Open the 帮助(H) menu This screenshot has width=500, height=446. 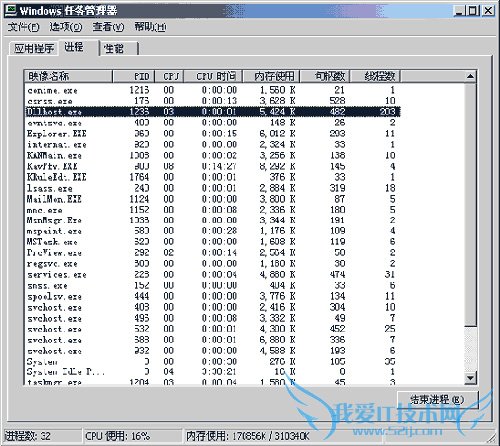point(150,27)
